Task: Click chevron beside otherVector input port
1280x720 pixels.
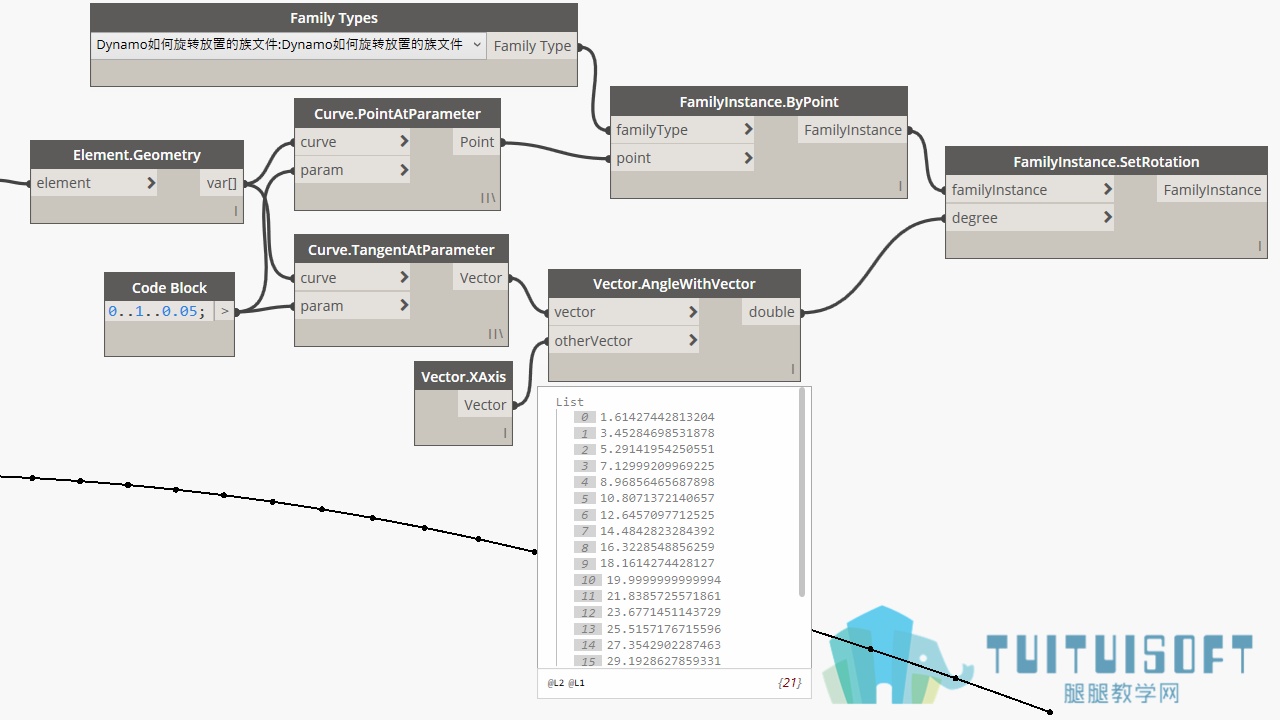Action: tap(693, 341)
